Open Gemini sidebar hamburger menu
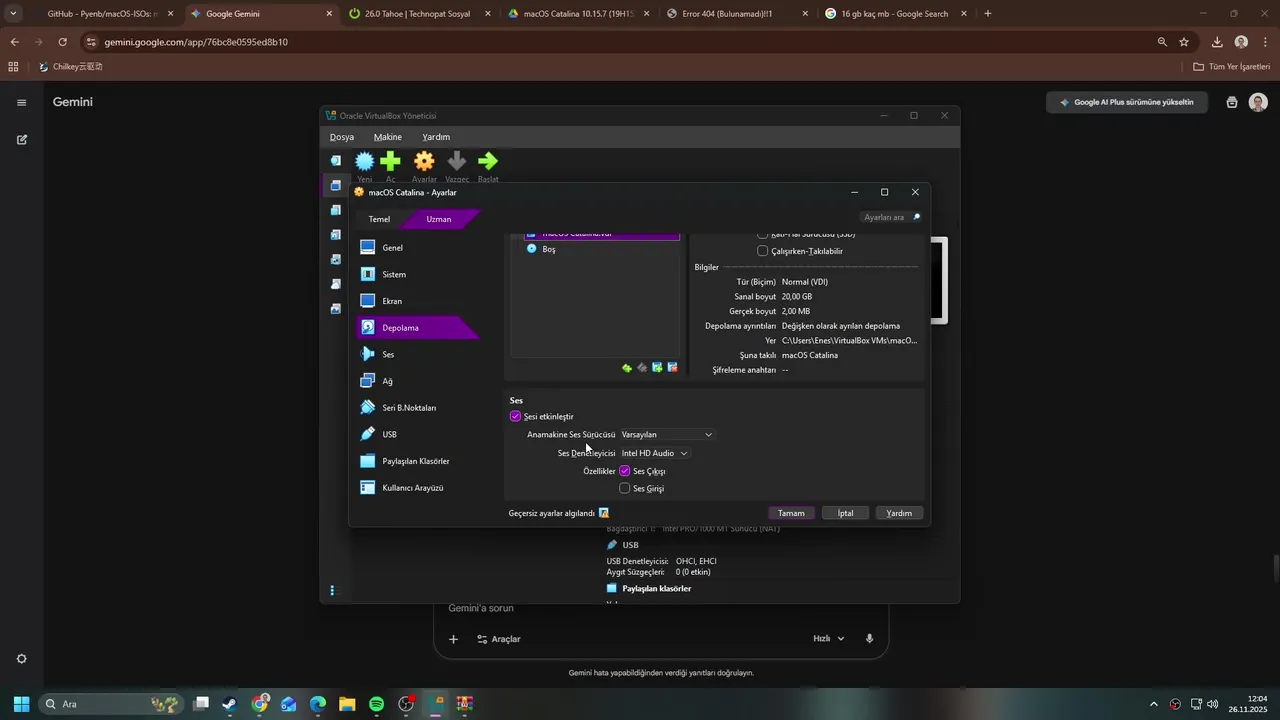This screenshot has height=720, width=1280. (21, 103)
